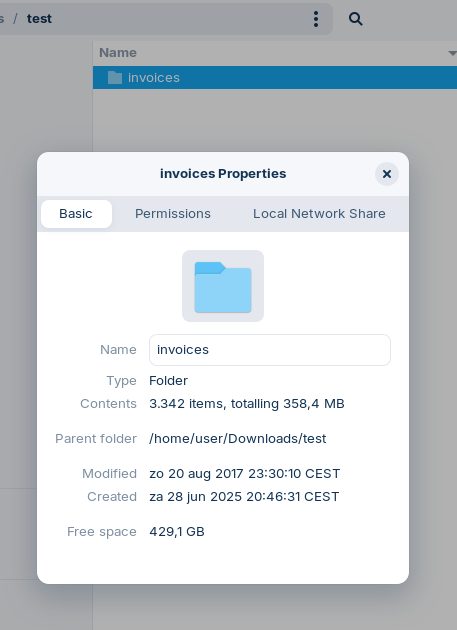Click the Name column header

tap(275, 53)
